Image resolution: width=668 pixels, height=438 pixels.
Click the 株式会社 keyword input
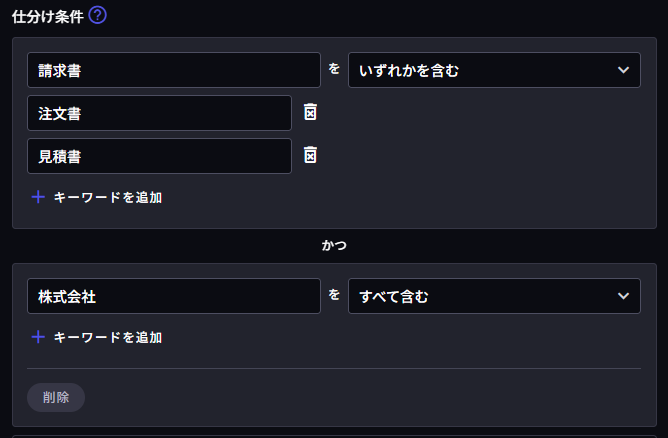coord(174,296)
